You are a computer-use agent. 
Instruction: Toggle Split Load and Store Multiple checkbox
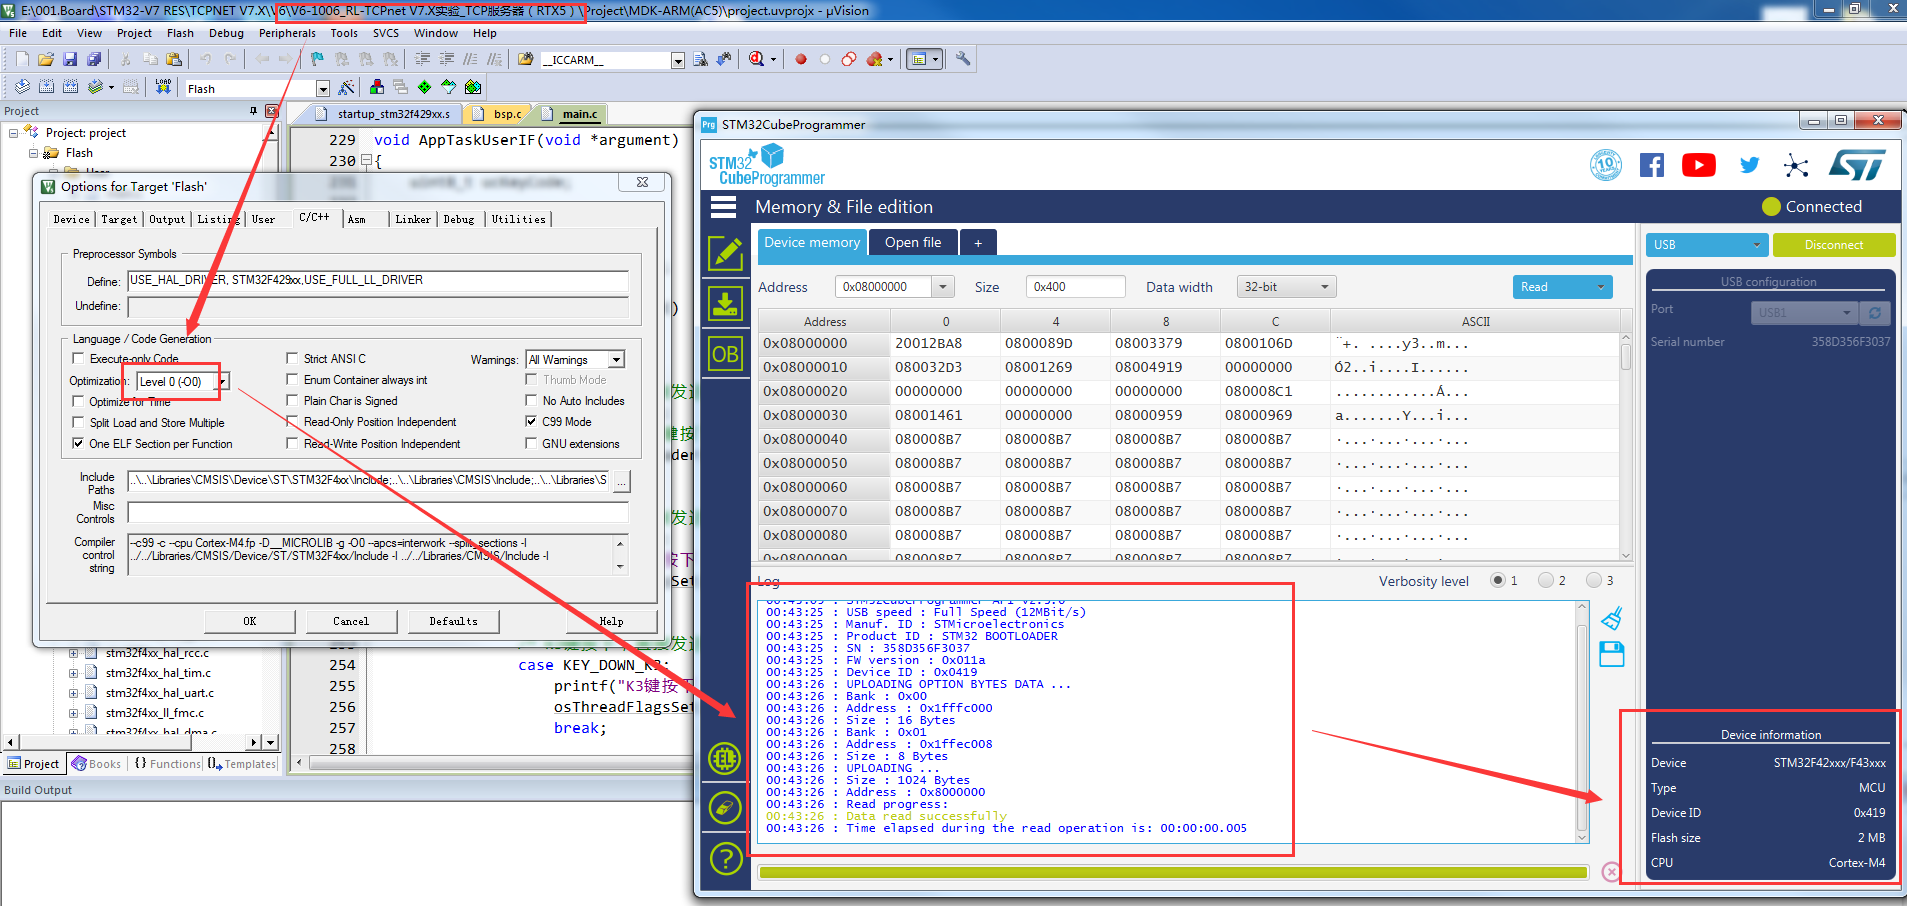[78, 422]
